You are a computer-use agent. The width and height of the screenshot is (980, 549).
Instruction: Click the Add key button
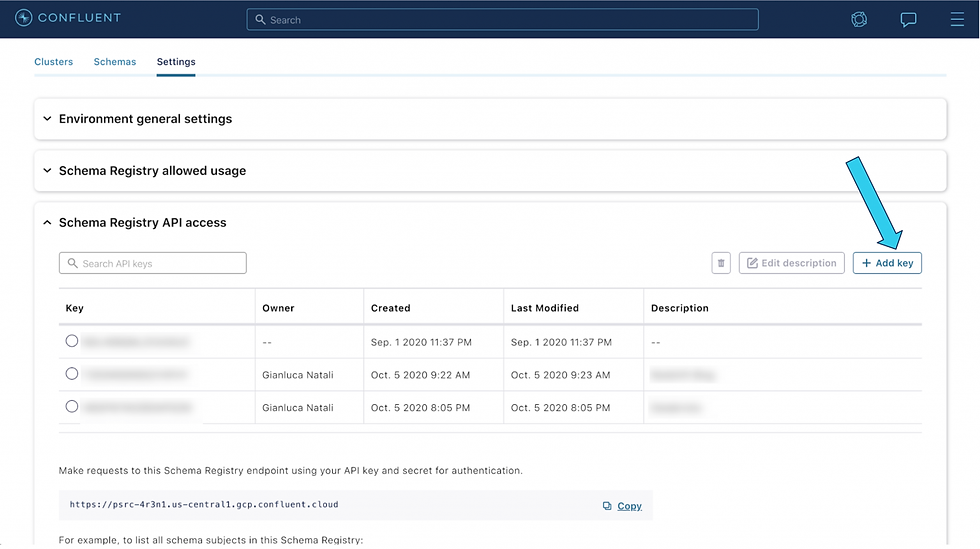pyautogui.click(x=887, y=263)
